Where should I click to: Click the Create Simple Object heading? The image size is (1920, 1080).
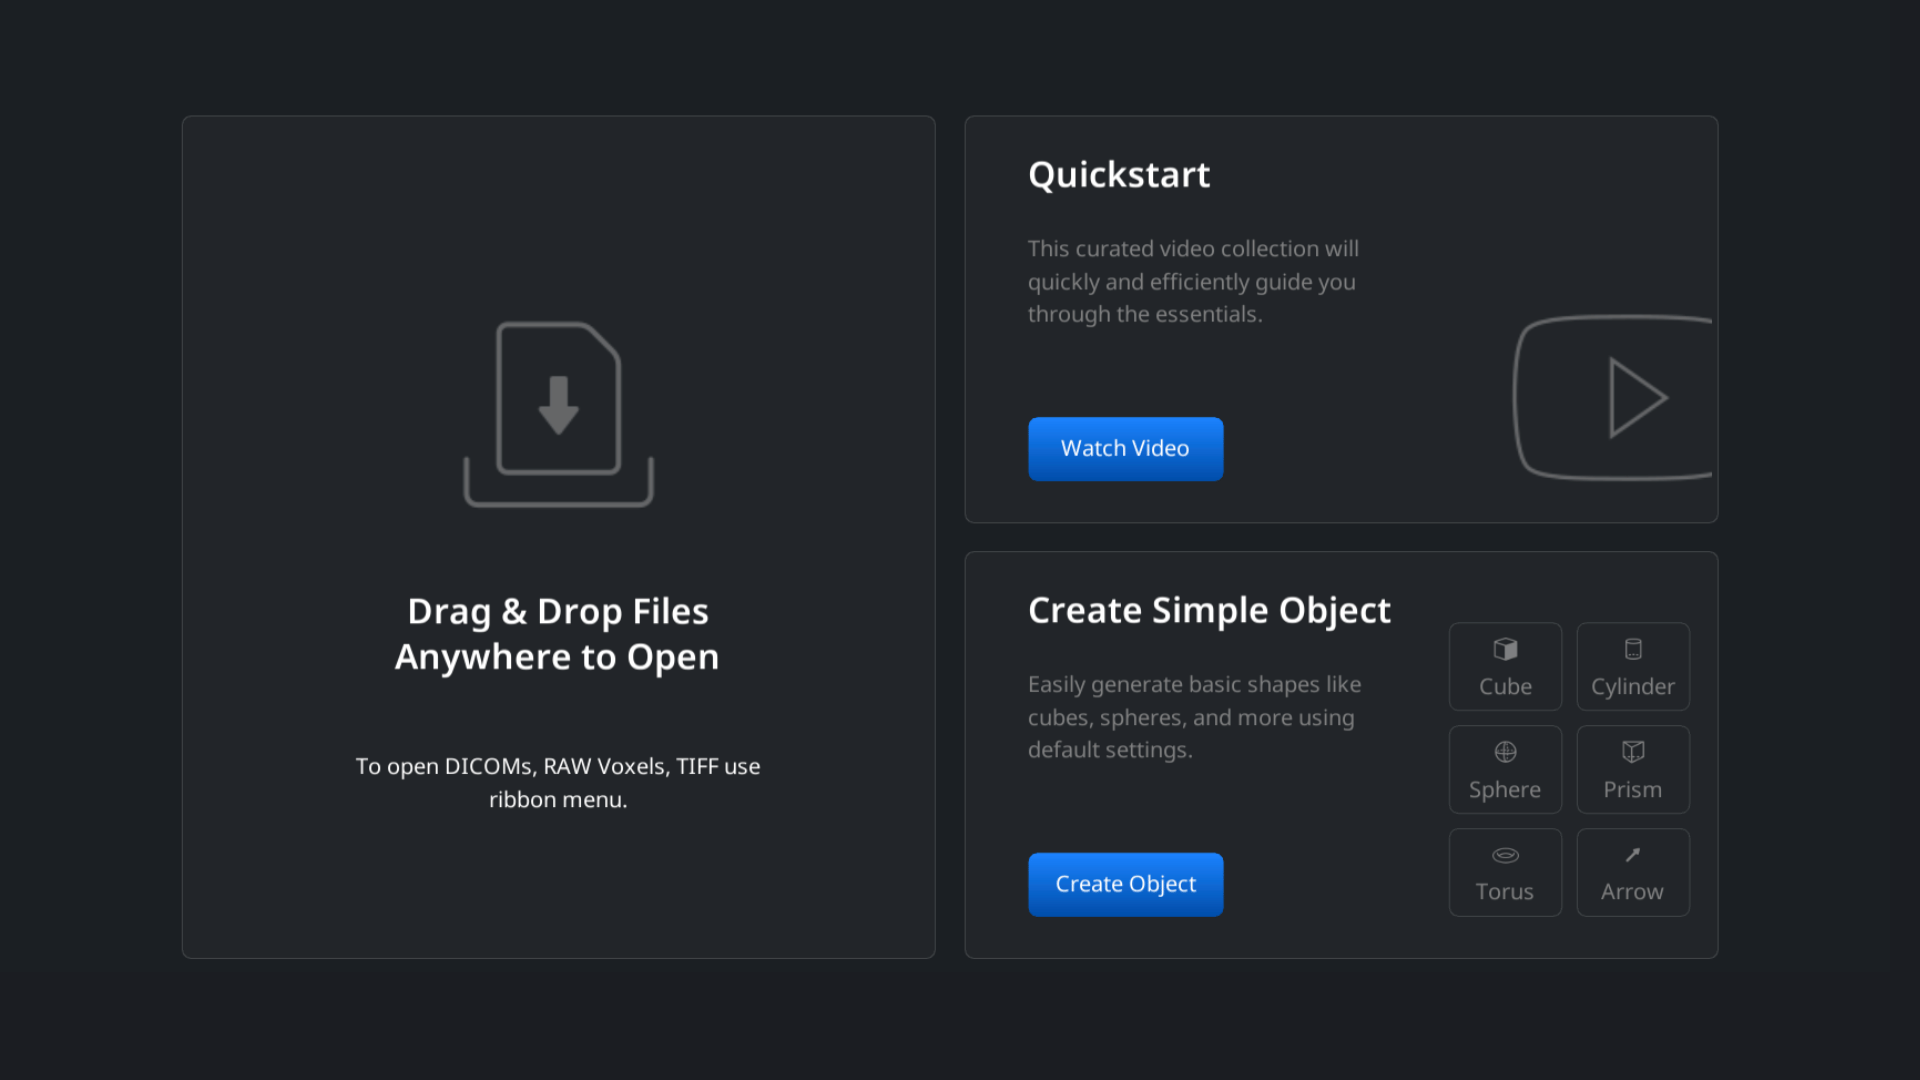pos(1209,610)
